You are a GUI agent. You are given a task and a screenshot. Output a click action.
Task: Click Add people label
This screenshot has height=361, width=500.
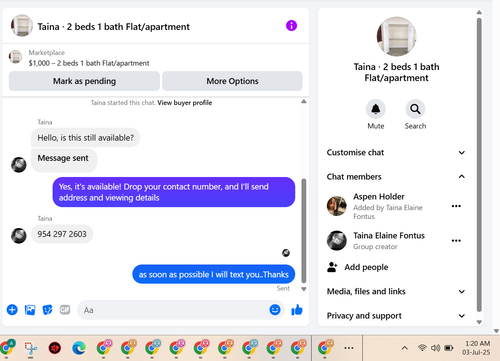point(366,267)
